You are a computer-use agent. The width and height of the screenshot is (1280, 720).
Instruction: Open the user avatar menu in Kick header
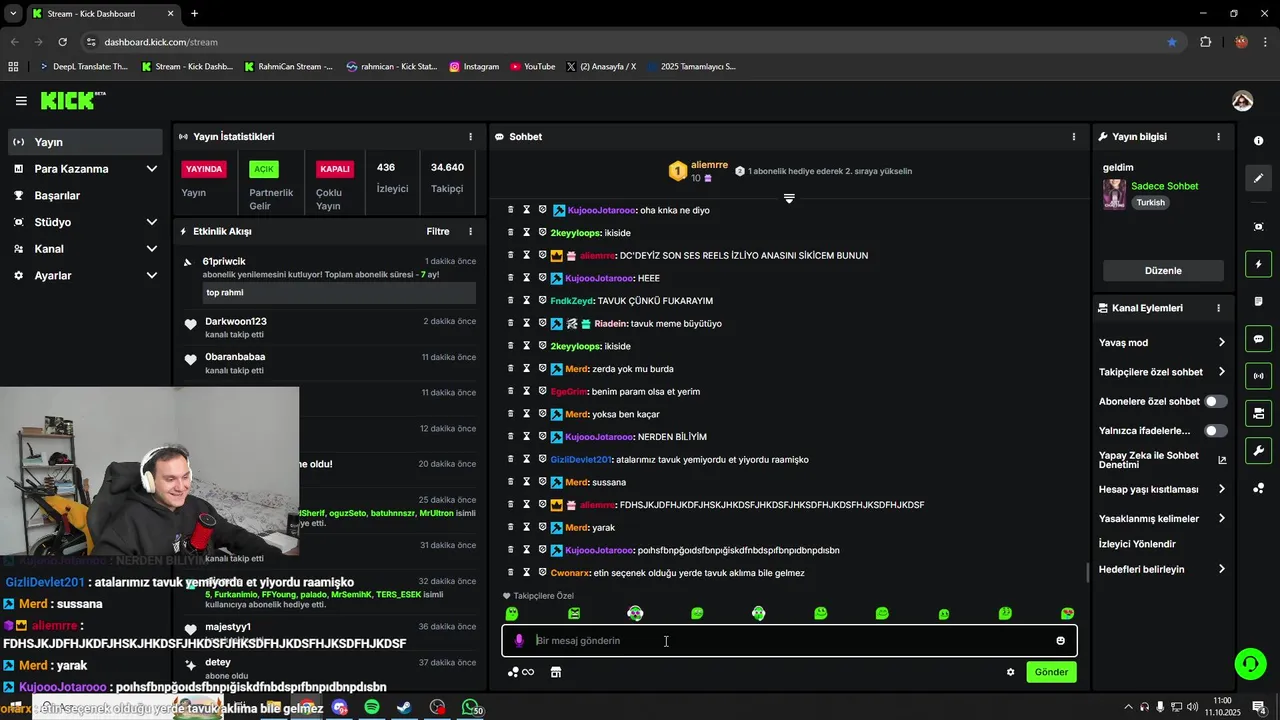[1242, 101]
